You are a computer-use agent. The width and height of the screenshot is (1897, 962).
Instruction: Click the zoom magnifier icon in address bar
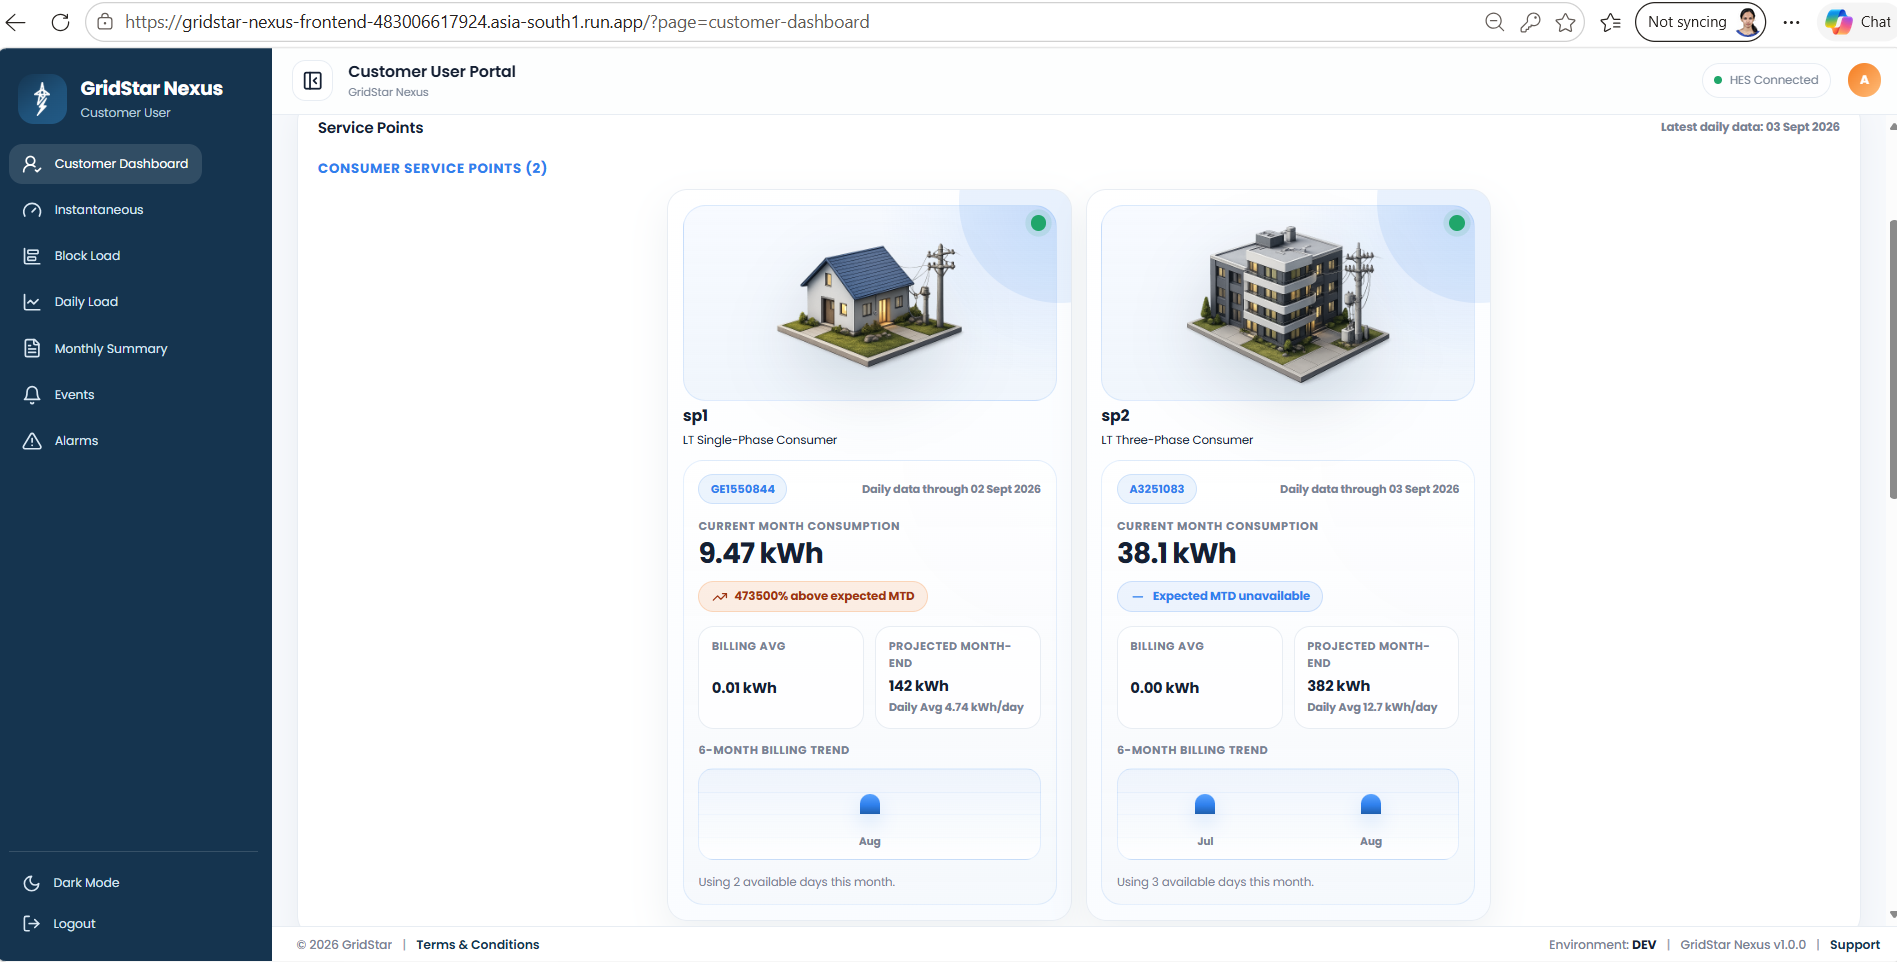(x=1494, y=22)
